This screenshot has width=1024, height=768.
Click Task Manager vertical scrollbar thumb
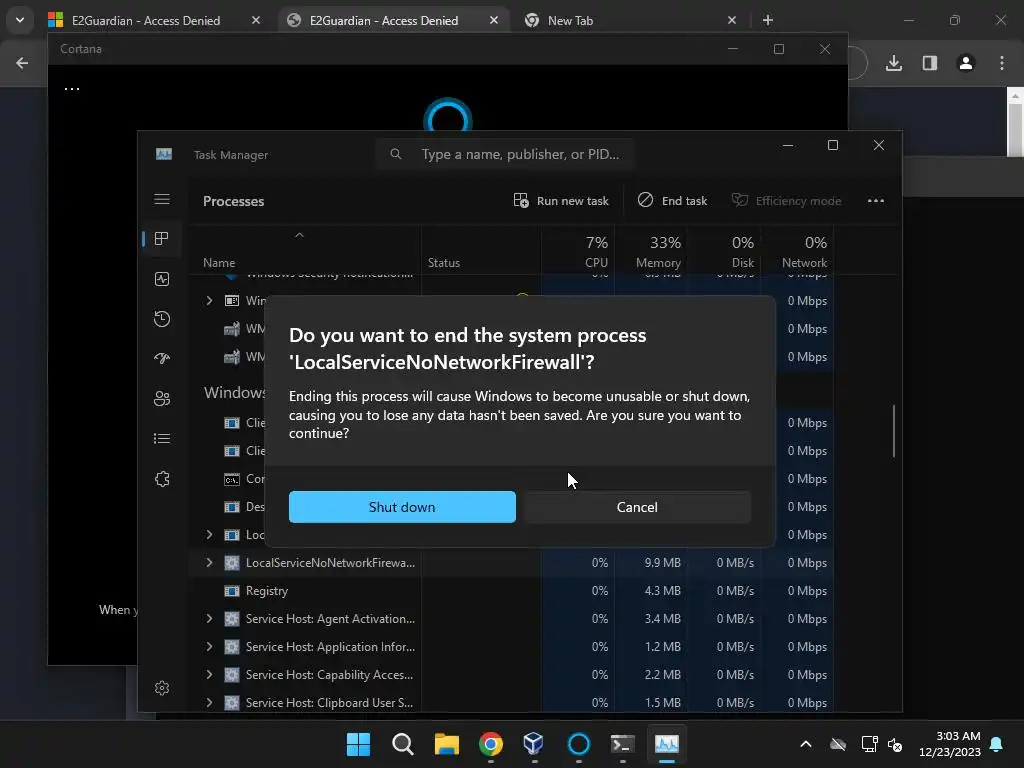[x=893, y=431]
